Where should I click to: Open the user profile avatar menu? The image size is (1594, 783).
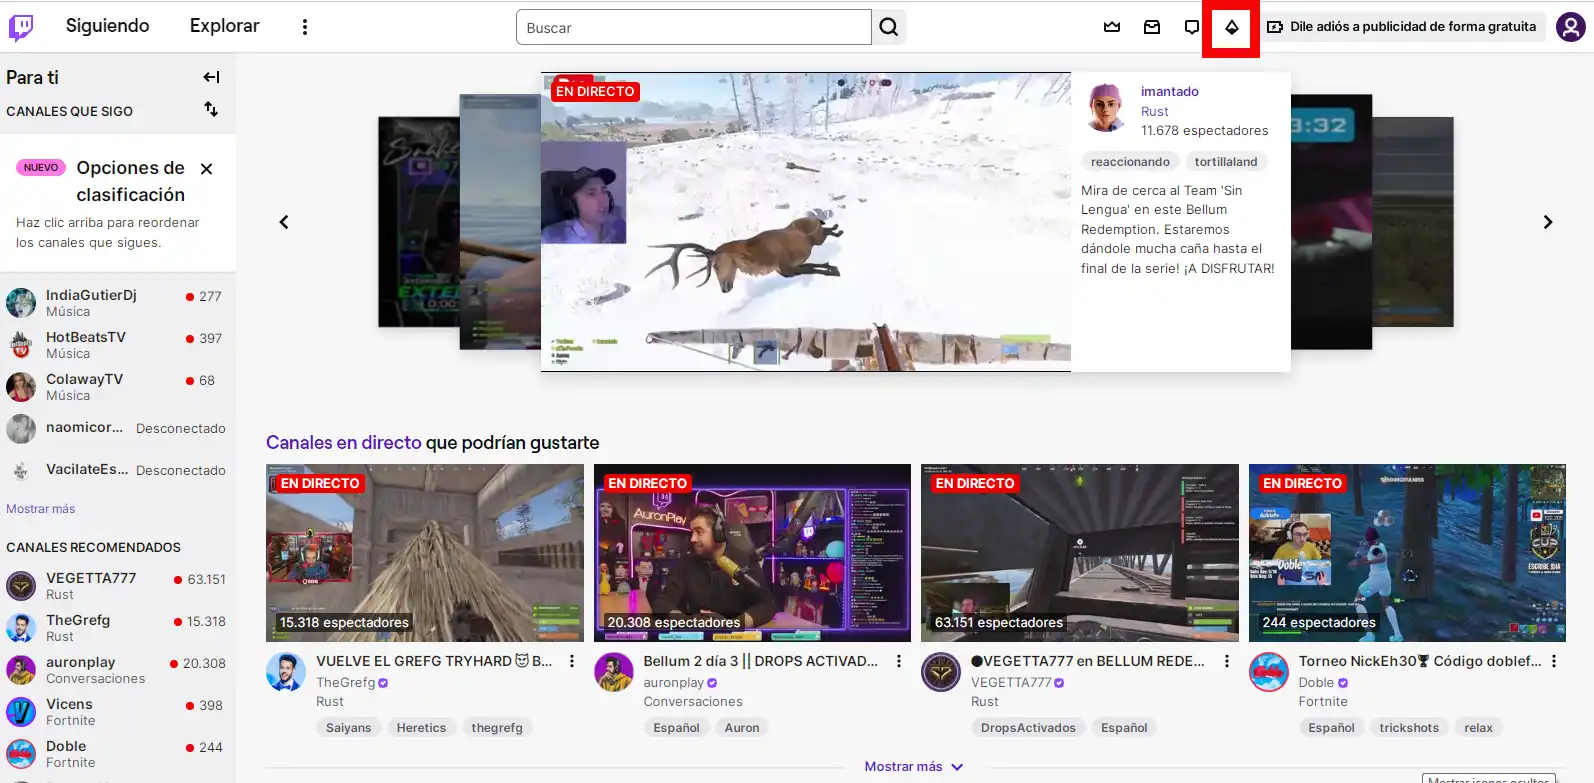(1570, 27)
